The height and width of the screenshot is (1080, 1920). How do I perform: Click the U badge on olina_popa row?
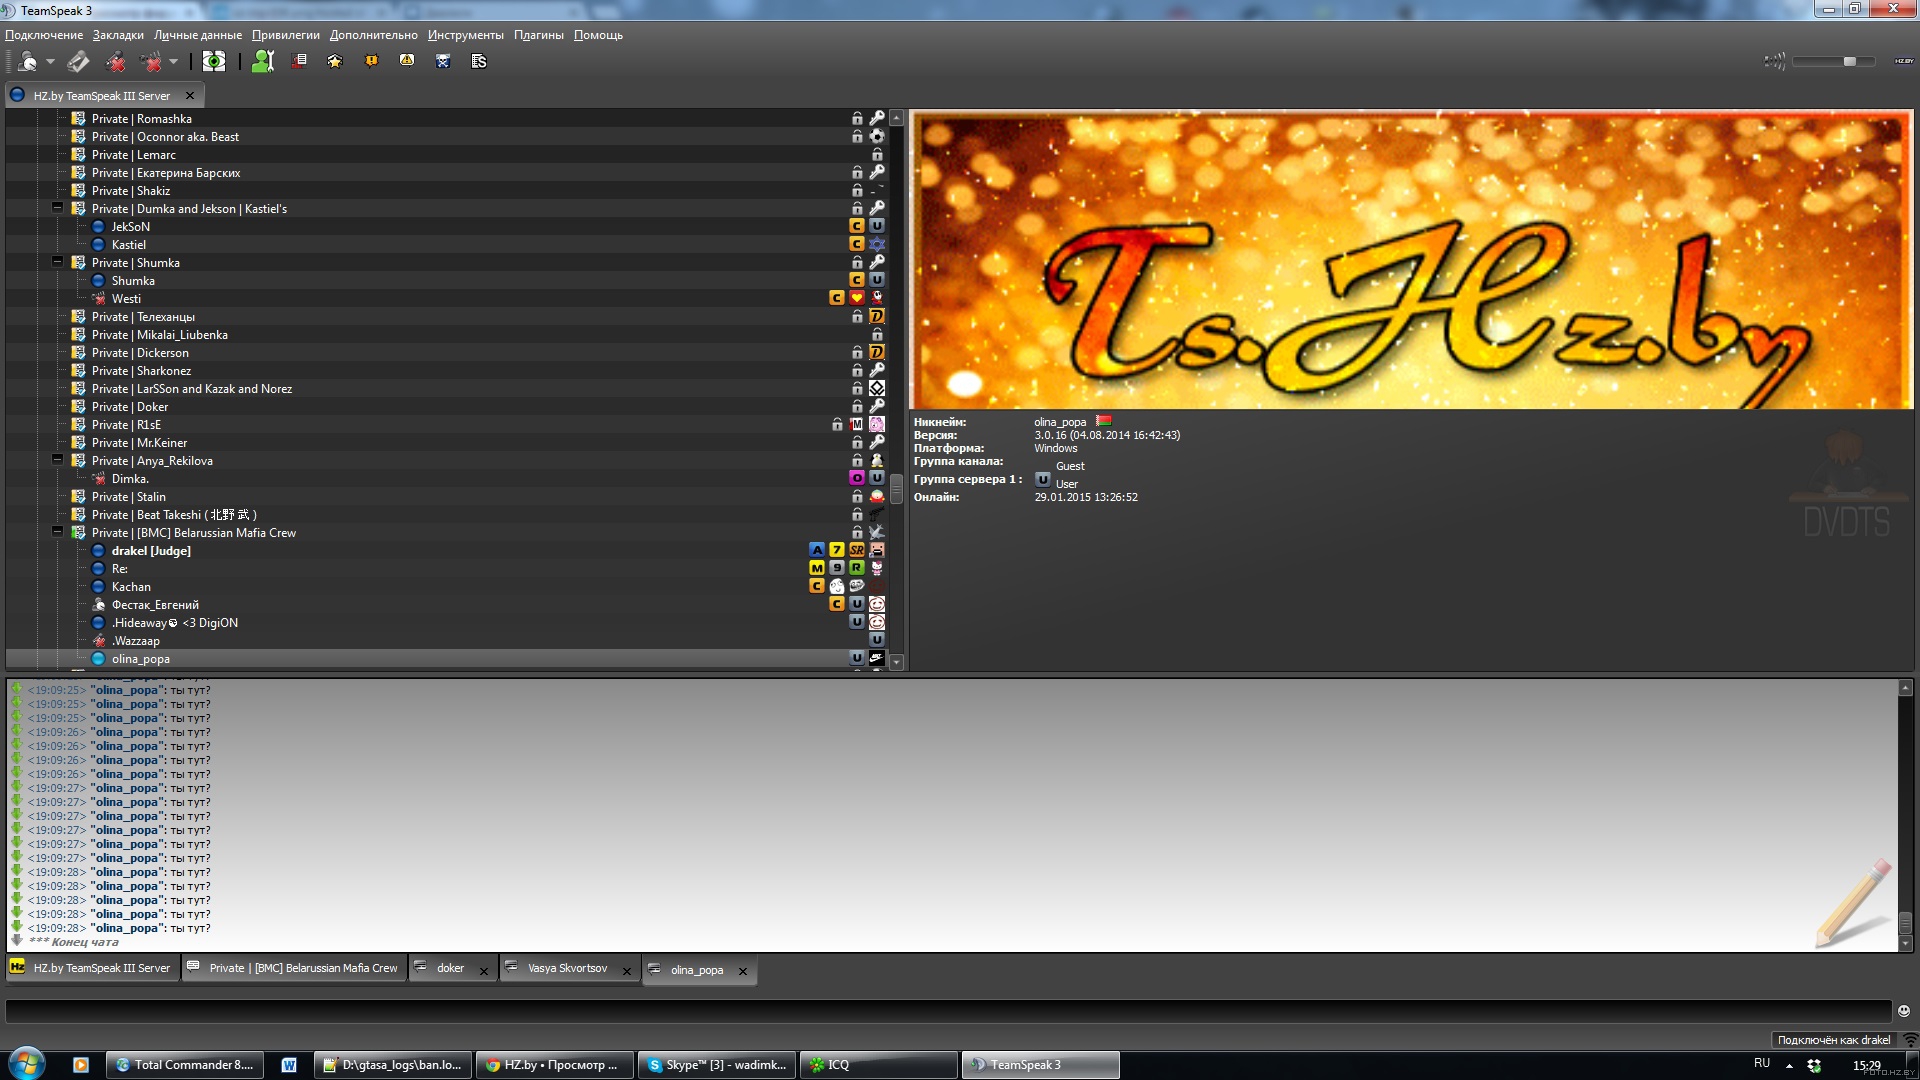click(x=857, y=658)
